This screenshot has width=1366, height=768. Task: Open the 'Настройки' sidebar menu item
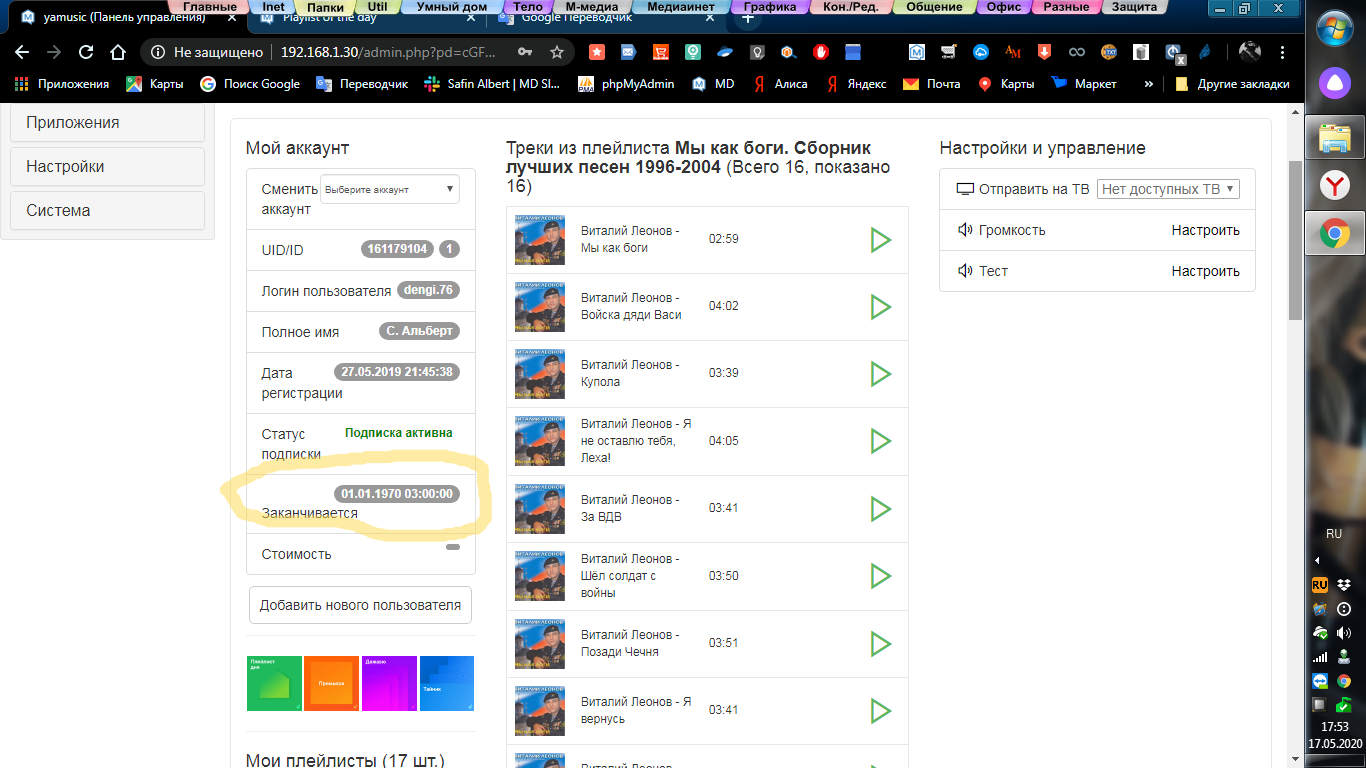click(x=108, y=167)
